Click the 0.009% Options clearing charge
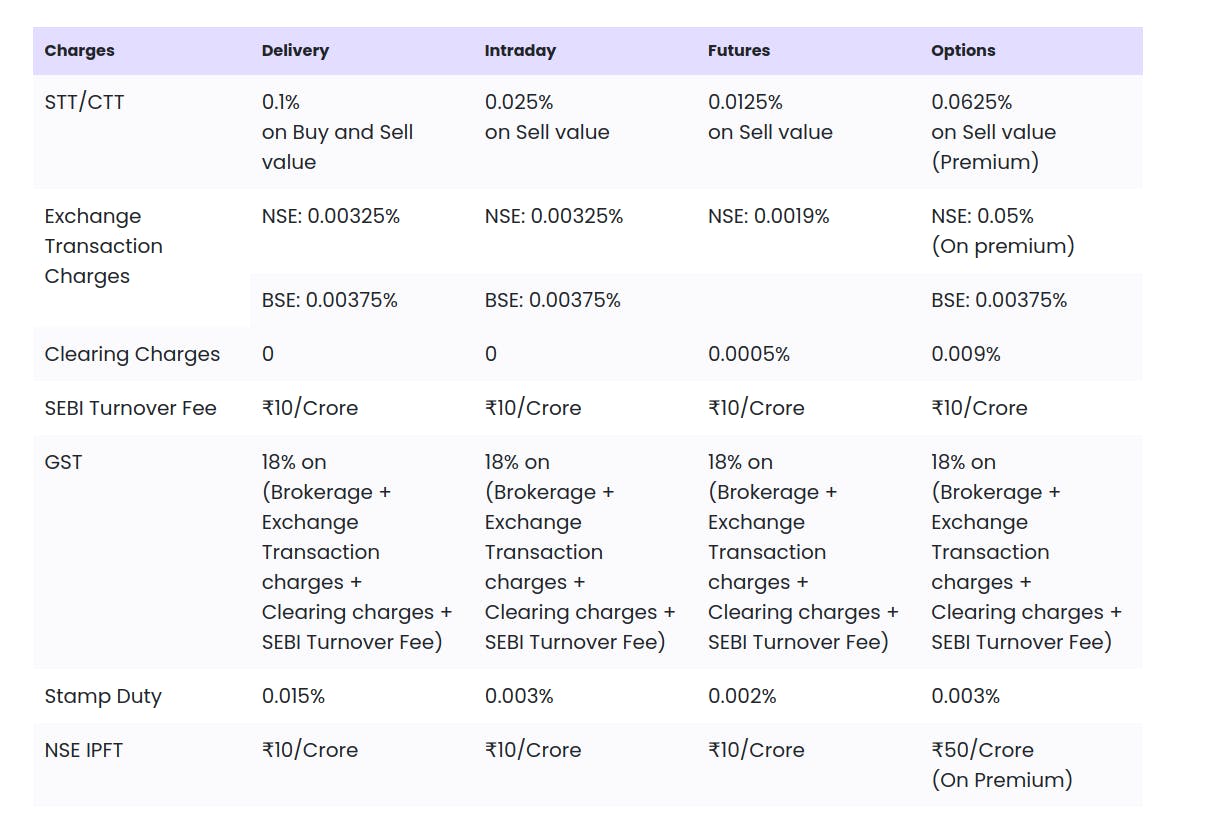 [x=965, y=354]
